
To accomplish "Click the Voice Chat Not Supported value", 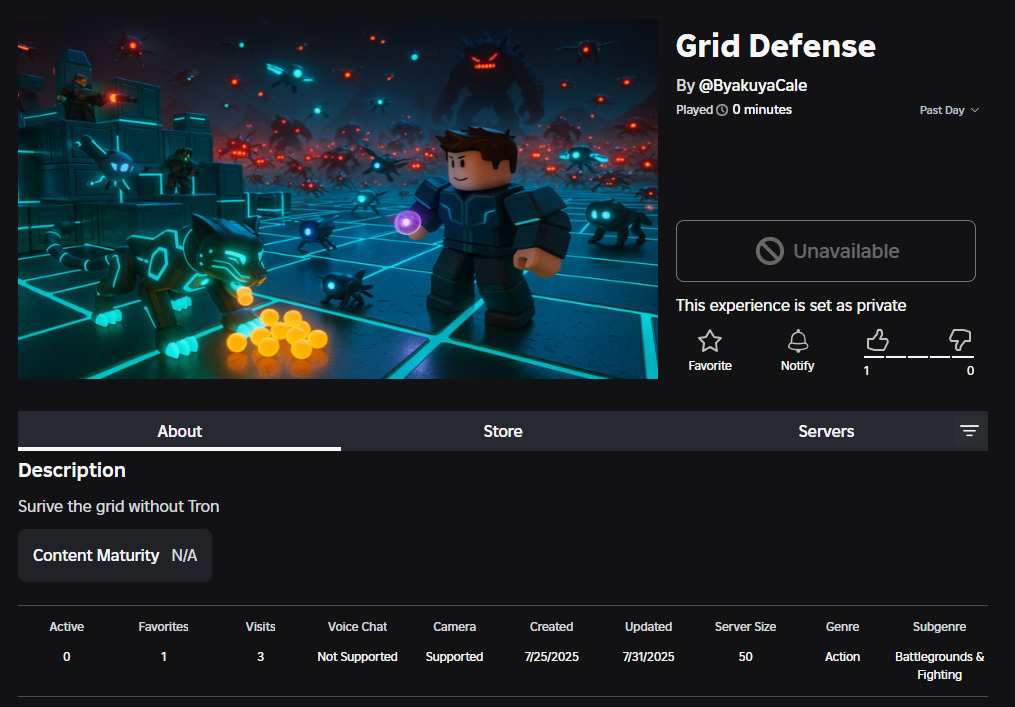I will 357,656.
